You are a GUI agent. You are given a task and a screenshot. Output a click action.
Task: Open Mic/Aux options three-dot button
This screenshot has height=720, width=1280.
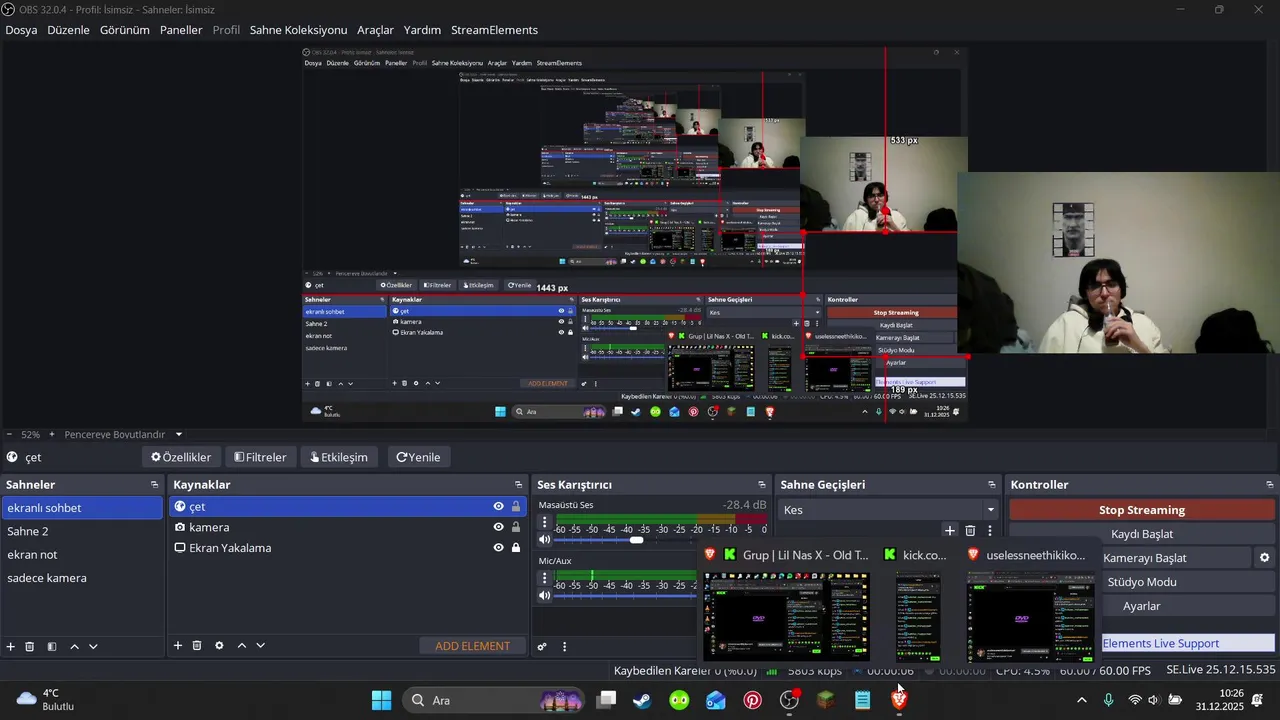545,578
